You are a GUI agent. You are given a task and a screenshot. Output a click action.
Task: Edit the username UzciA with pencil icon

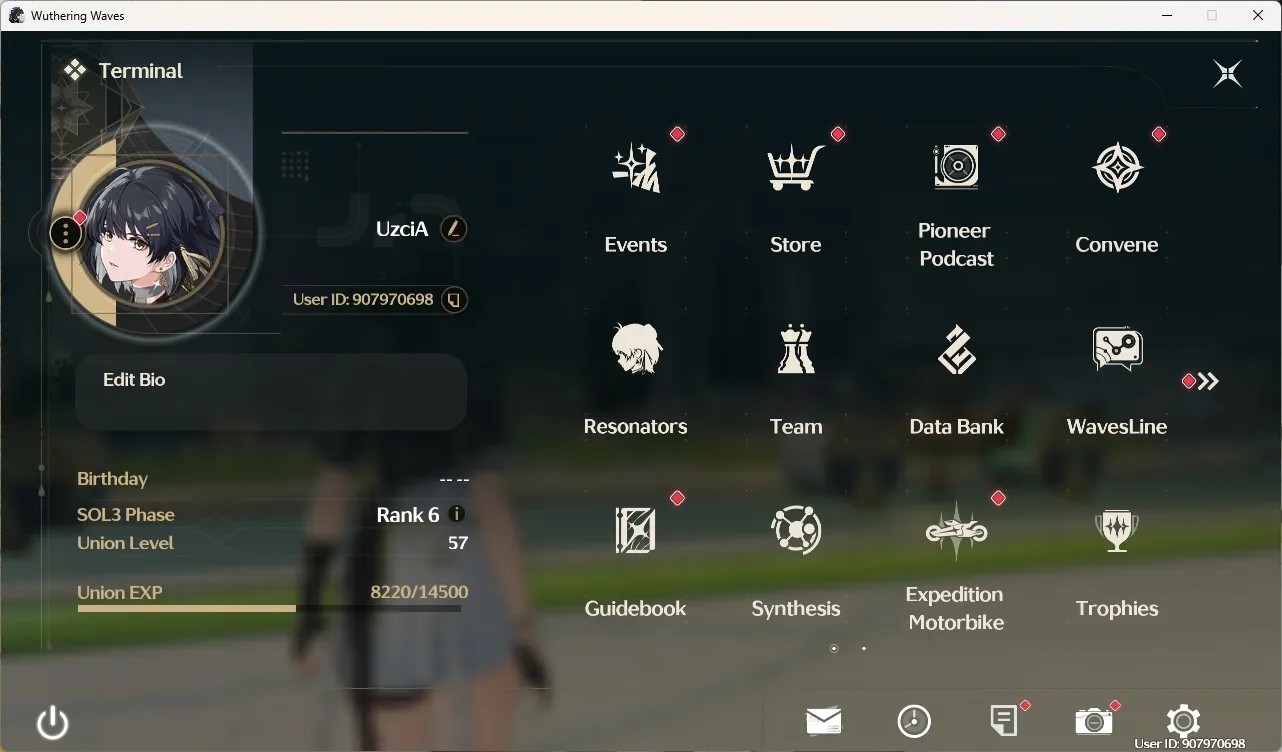[453, 229]
